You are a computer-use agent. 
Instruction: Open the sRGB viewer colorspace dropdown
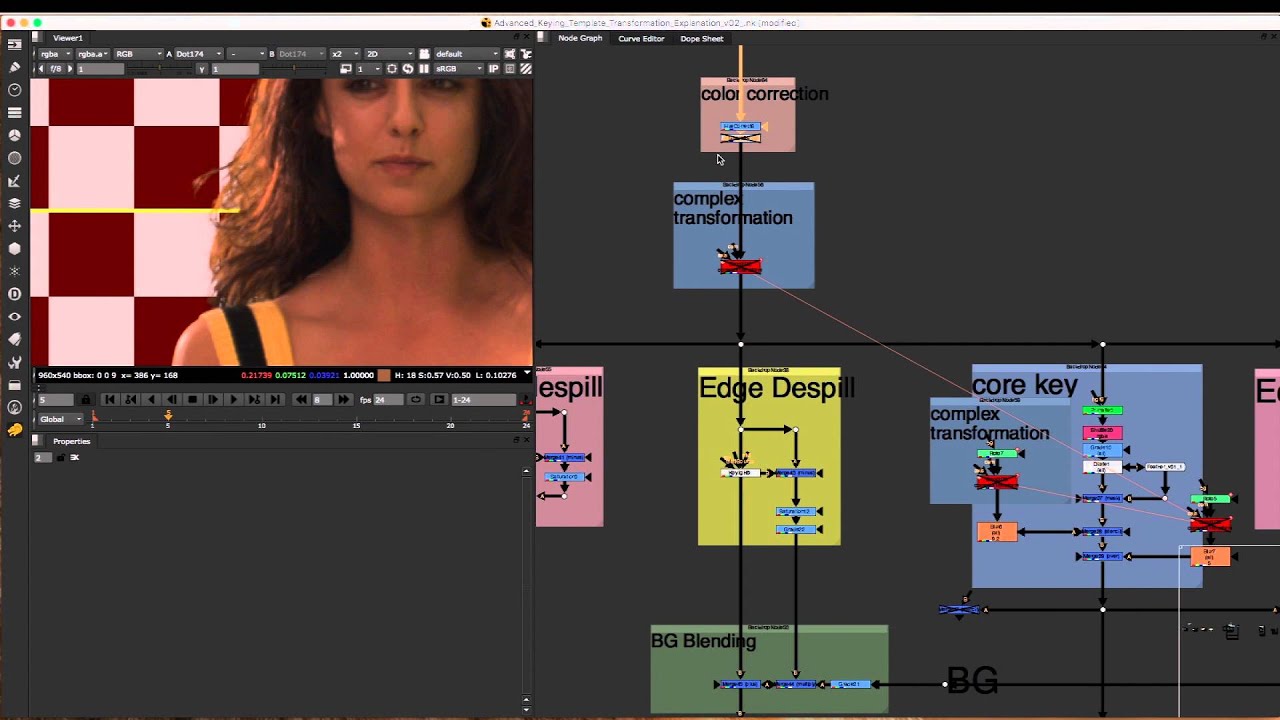tap(457, 69)
